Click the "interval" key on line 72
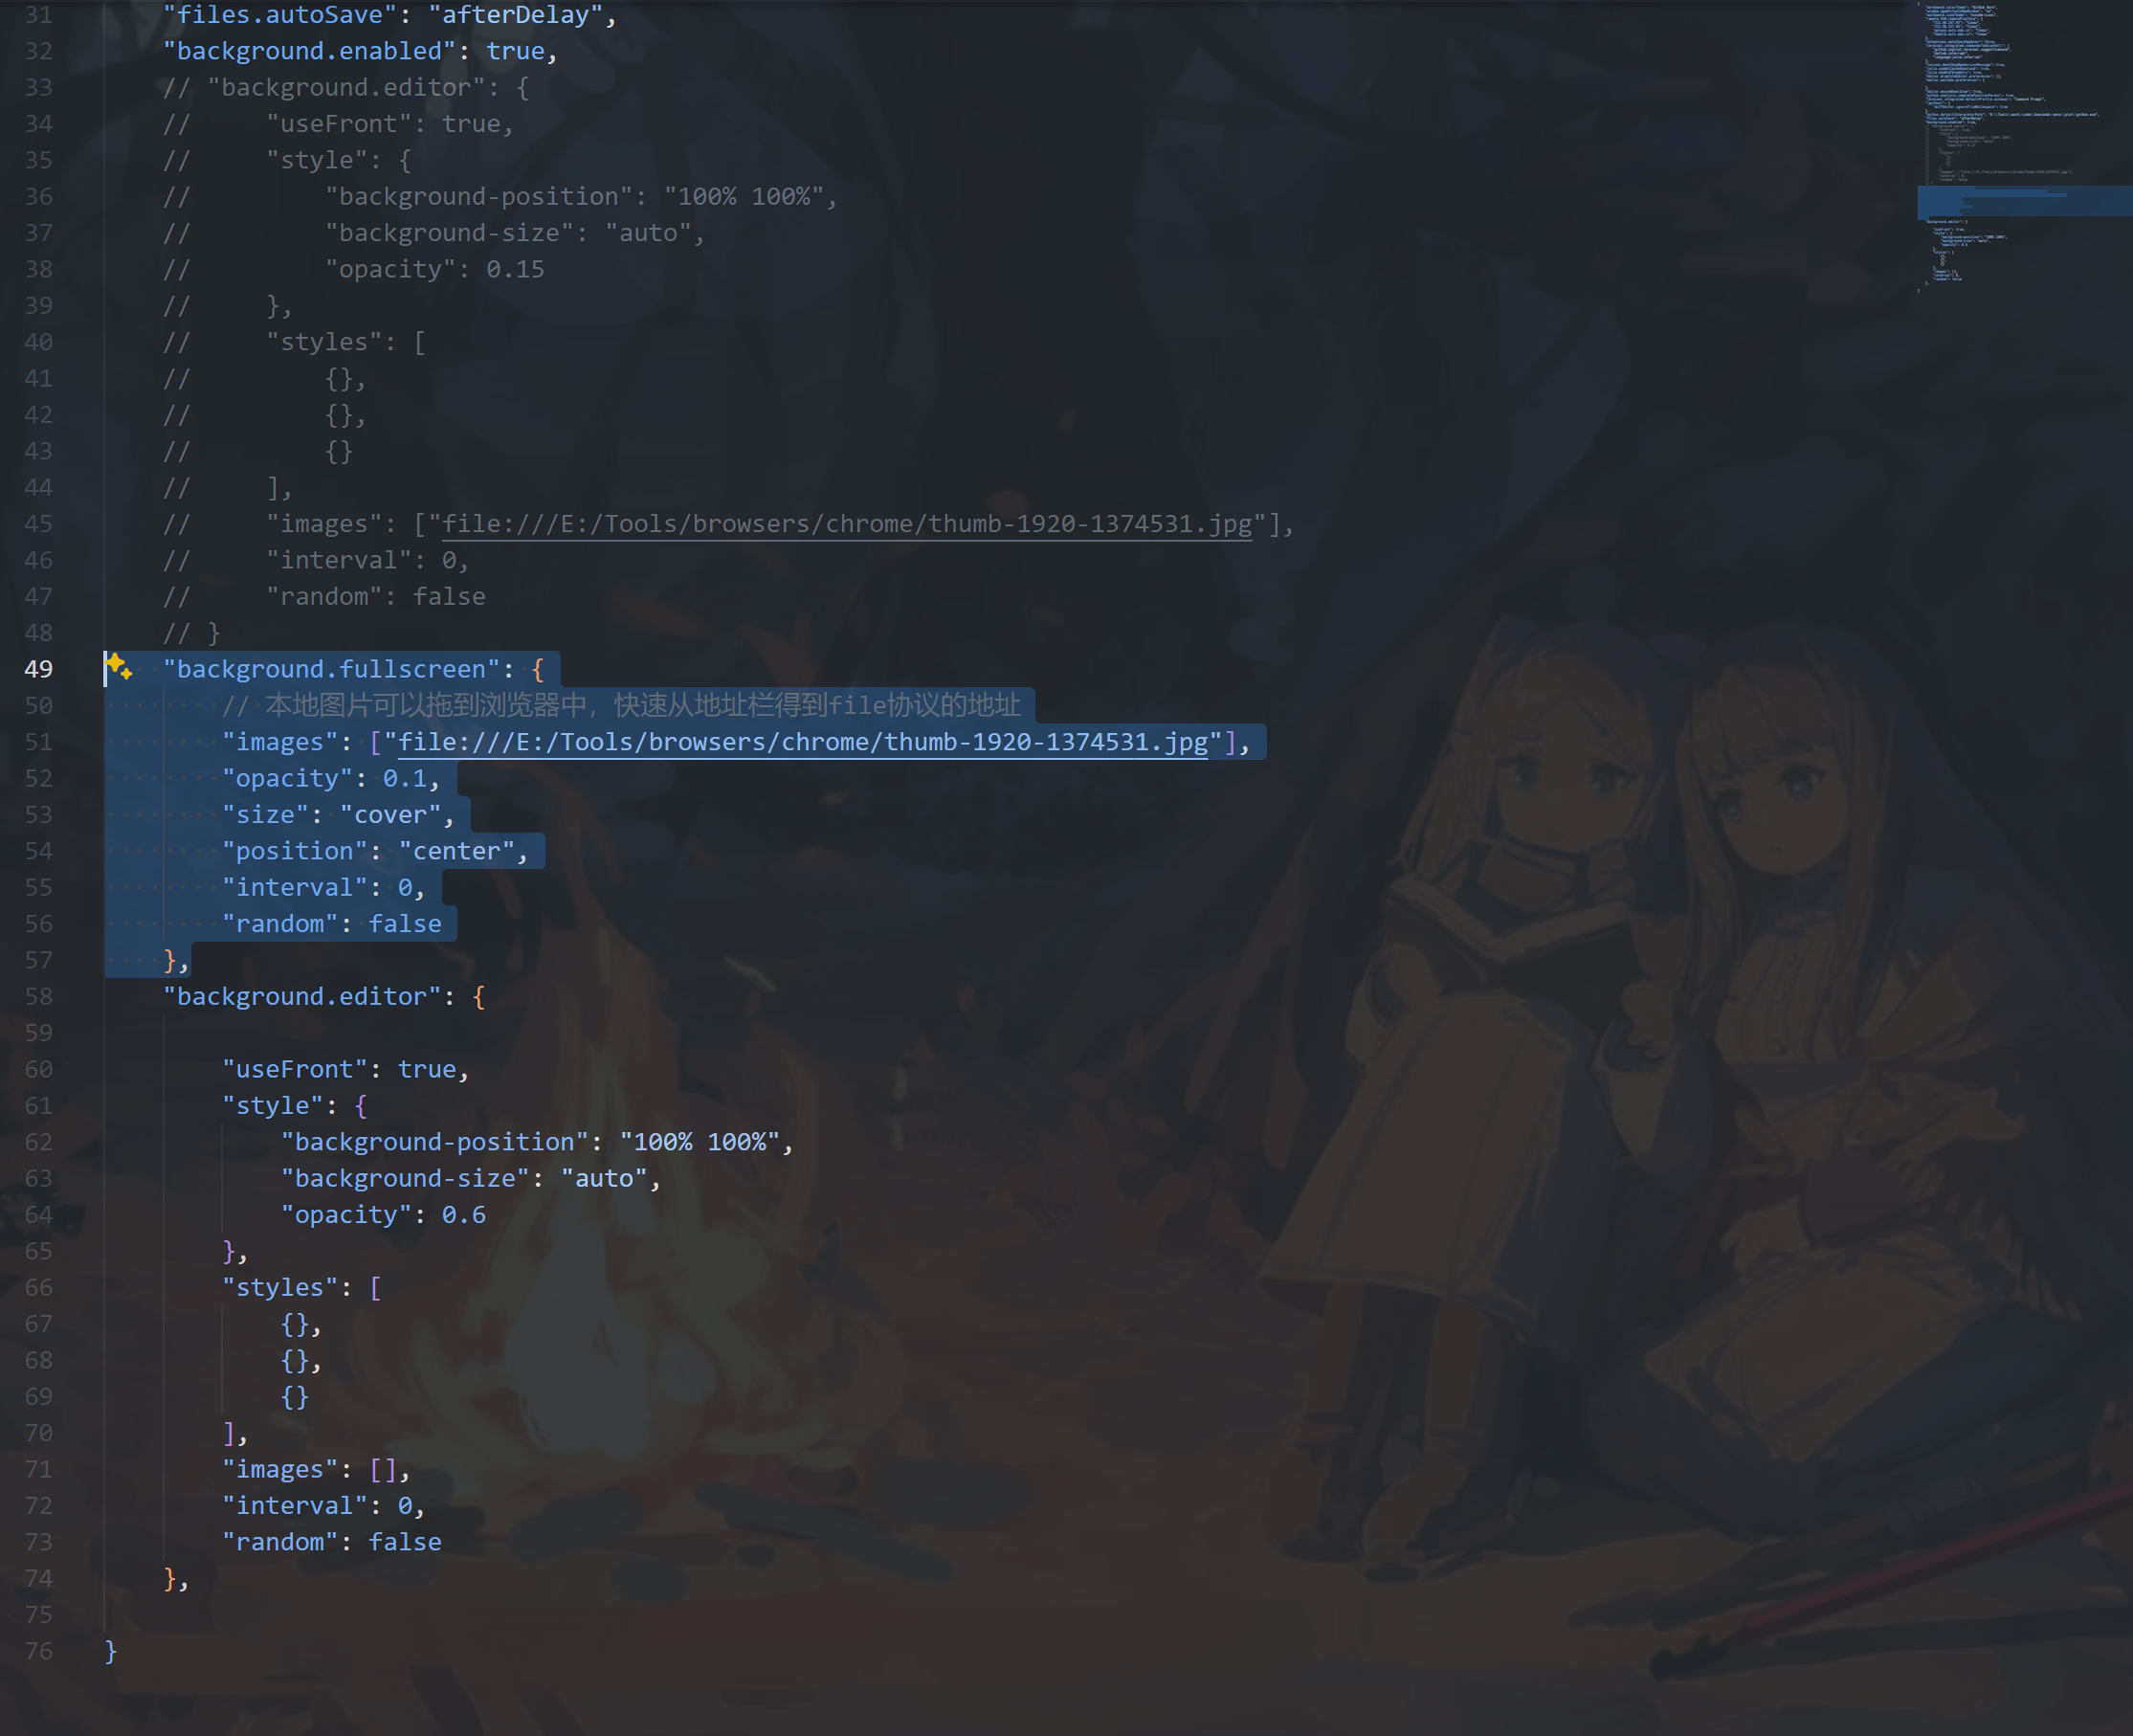This screenshot has width=2133, height=1736. (x=295, y=1505)
